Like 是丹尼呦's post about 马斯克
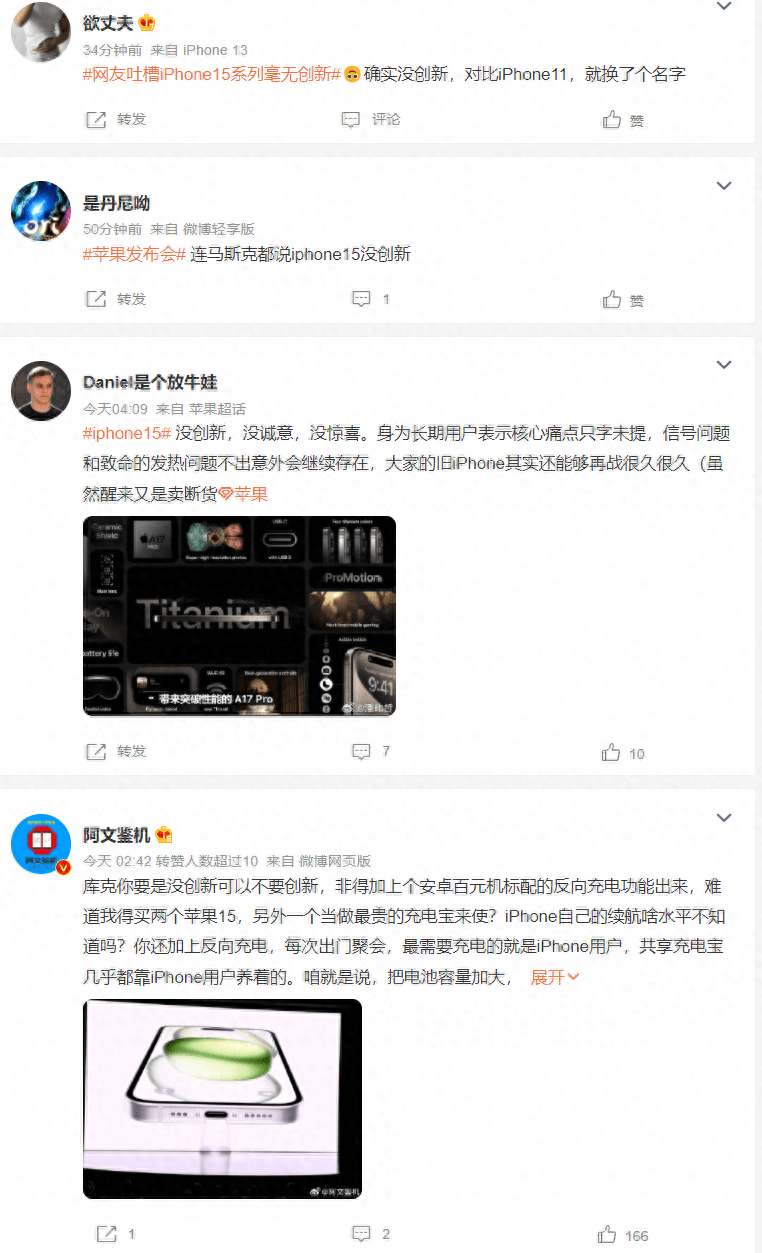 tap(623, 300)
